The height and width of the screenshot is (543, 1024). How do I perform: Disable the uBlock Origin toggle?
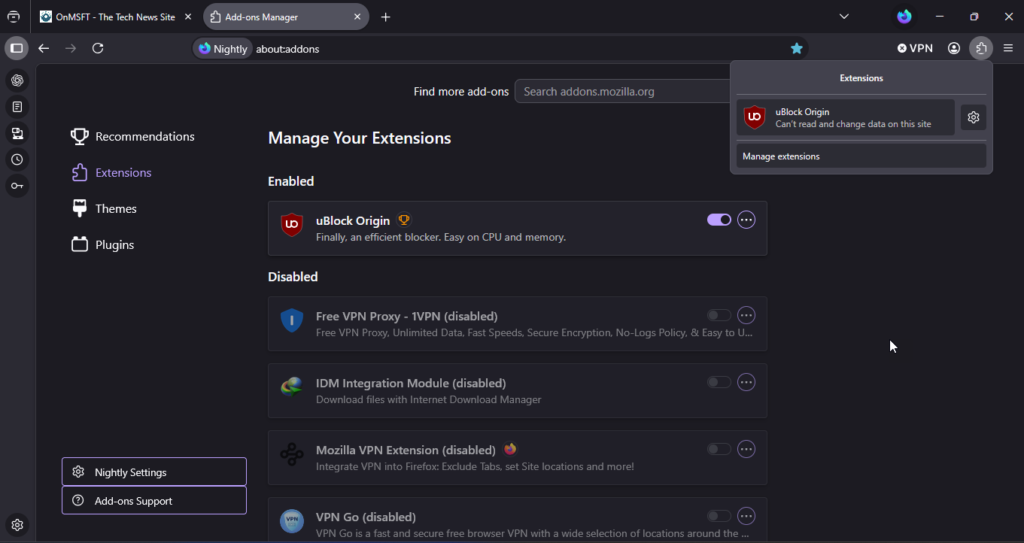(x=719, y=220)
